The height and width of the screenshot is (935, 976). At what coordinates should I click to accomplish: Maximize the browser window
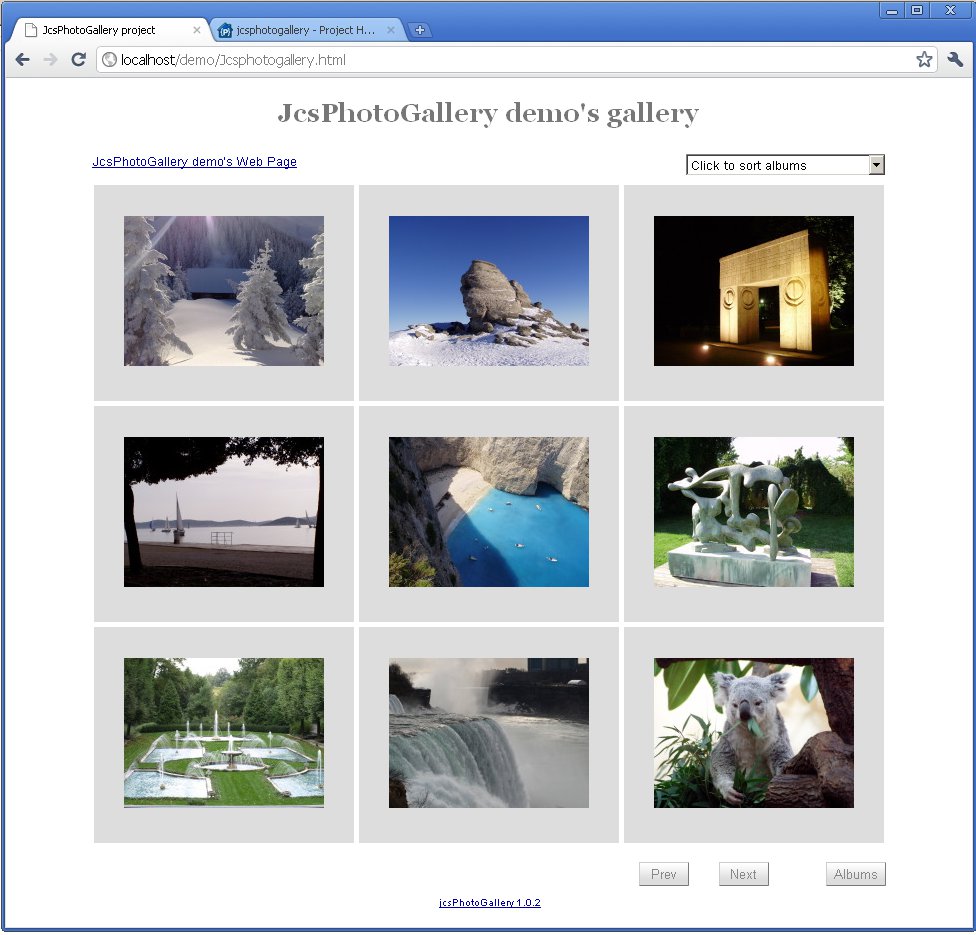point(917,10)
